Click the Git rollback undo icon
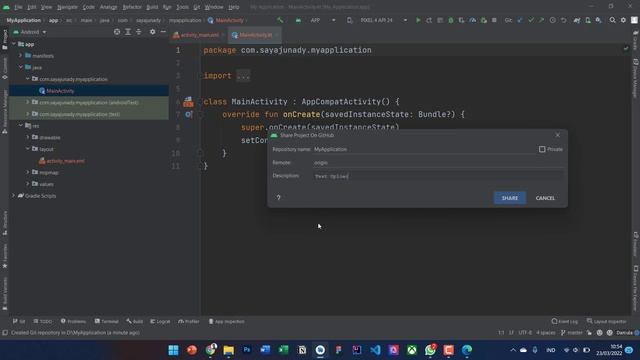Screen dimensions: 640x360 563,20
